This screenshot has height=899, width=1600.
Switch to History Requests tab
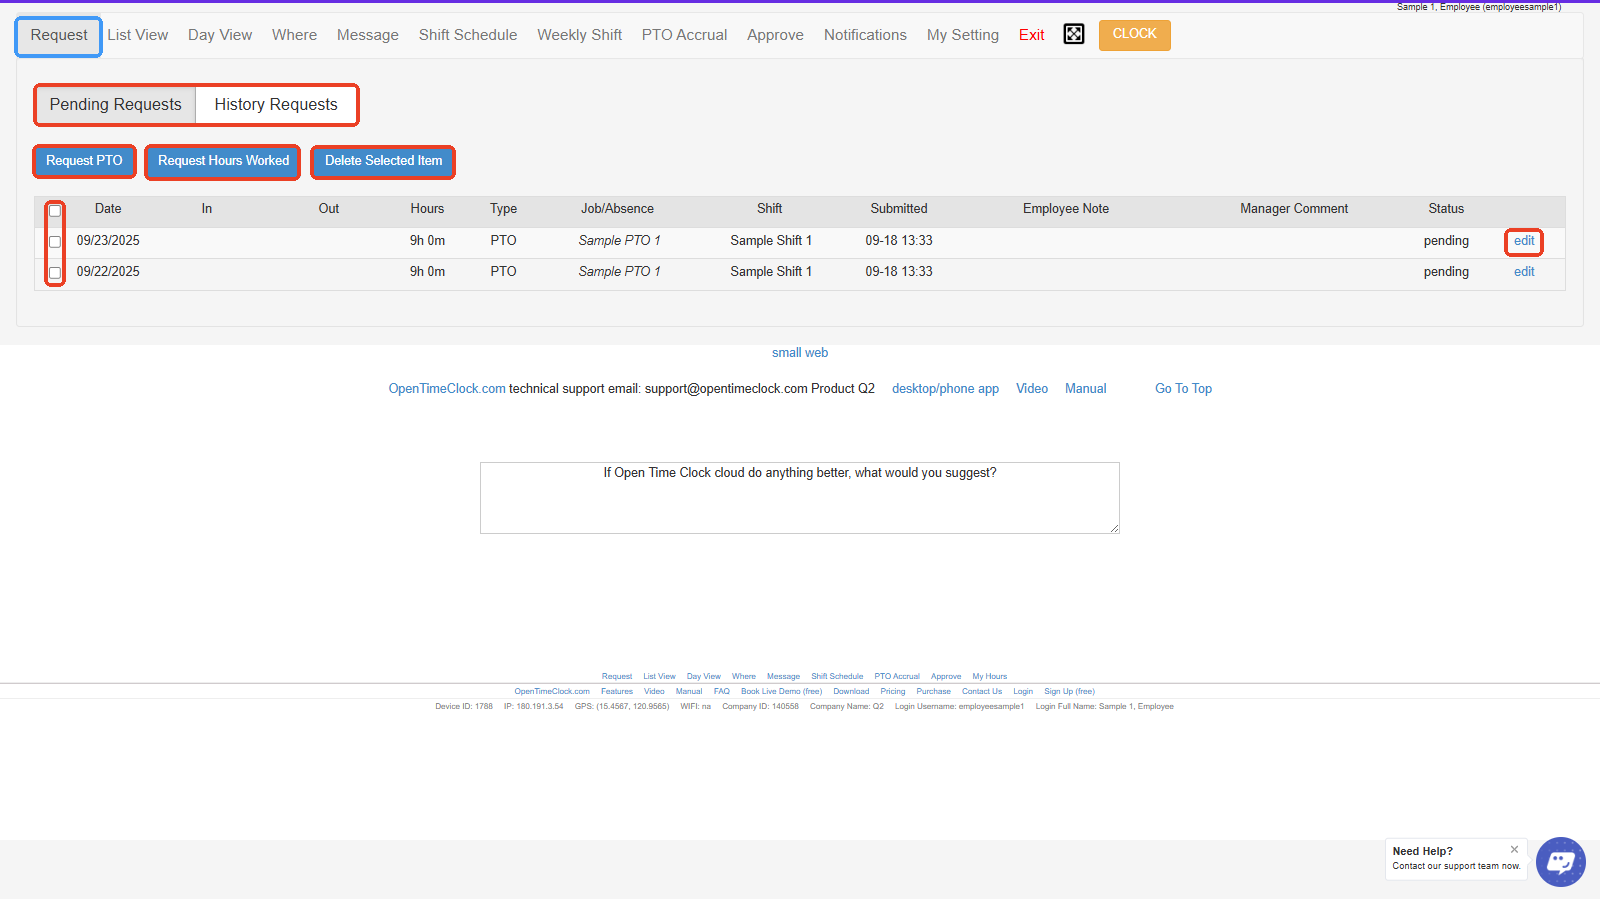(276, 105)
